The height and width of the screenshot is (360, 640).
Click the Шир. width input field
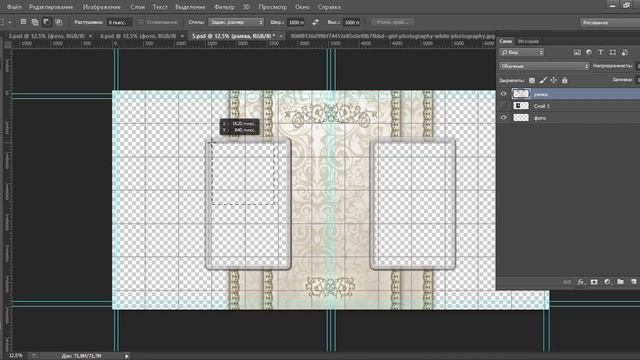pyautogui.click(x=296, y=22)
